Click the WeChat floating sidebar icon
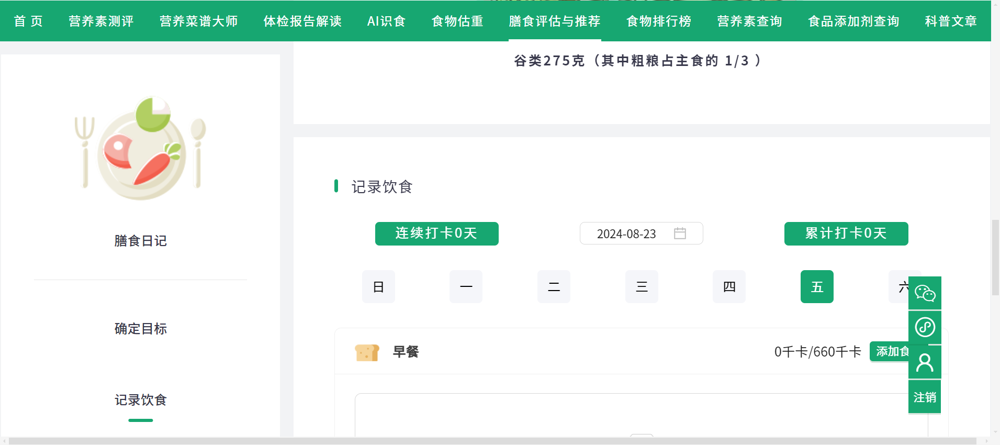Image resolution: width=1000 pixels, height=445 pixels. (924, 293)
